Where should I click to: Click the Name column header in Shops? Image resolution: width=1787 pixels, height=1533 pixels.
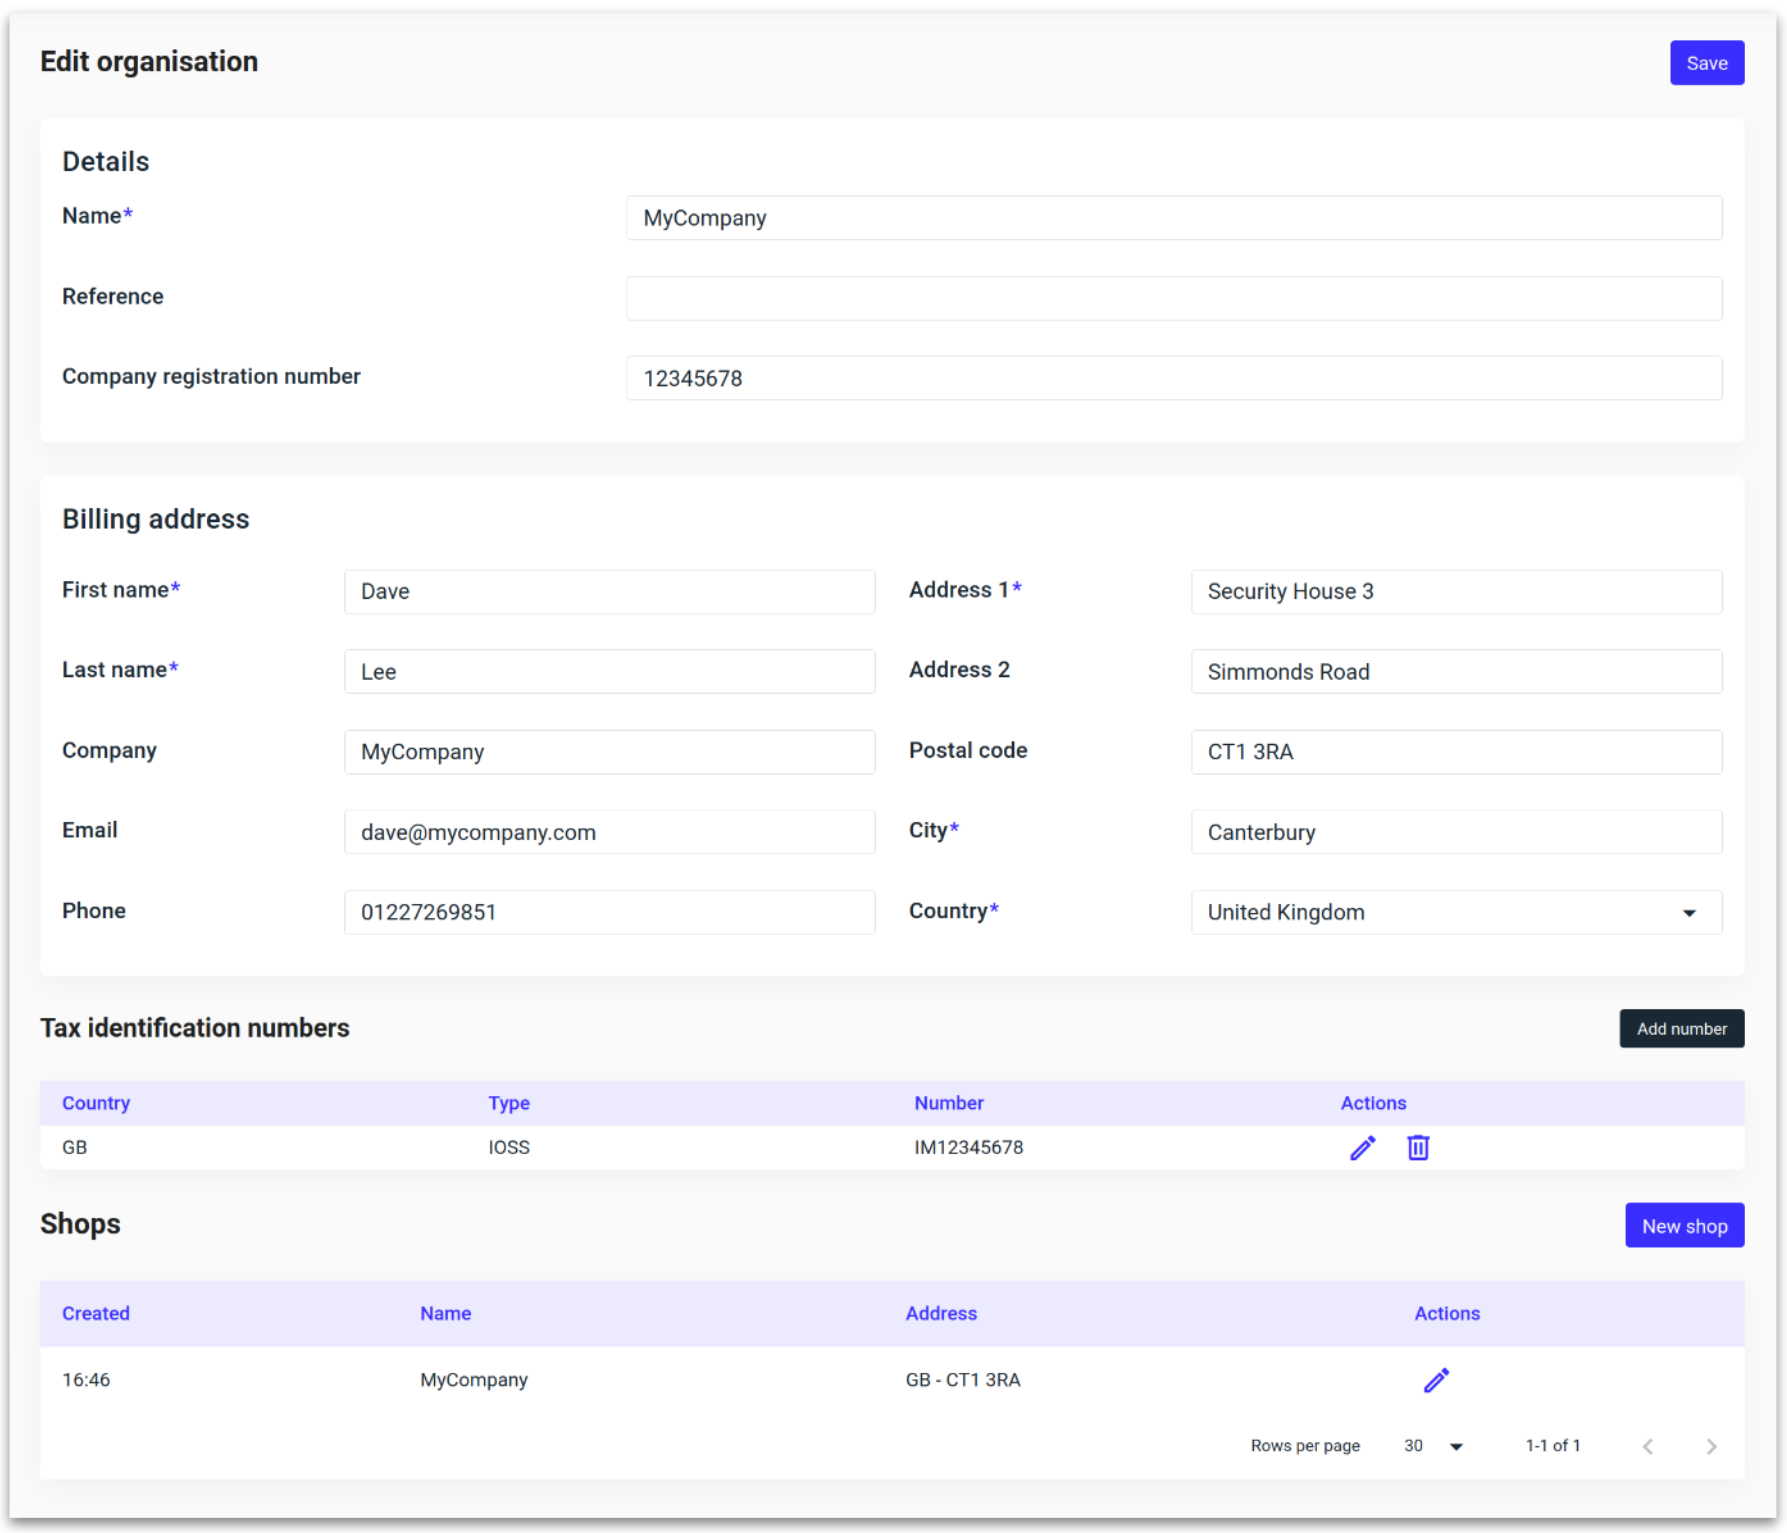(x=445, y=1313)
